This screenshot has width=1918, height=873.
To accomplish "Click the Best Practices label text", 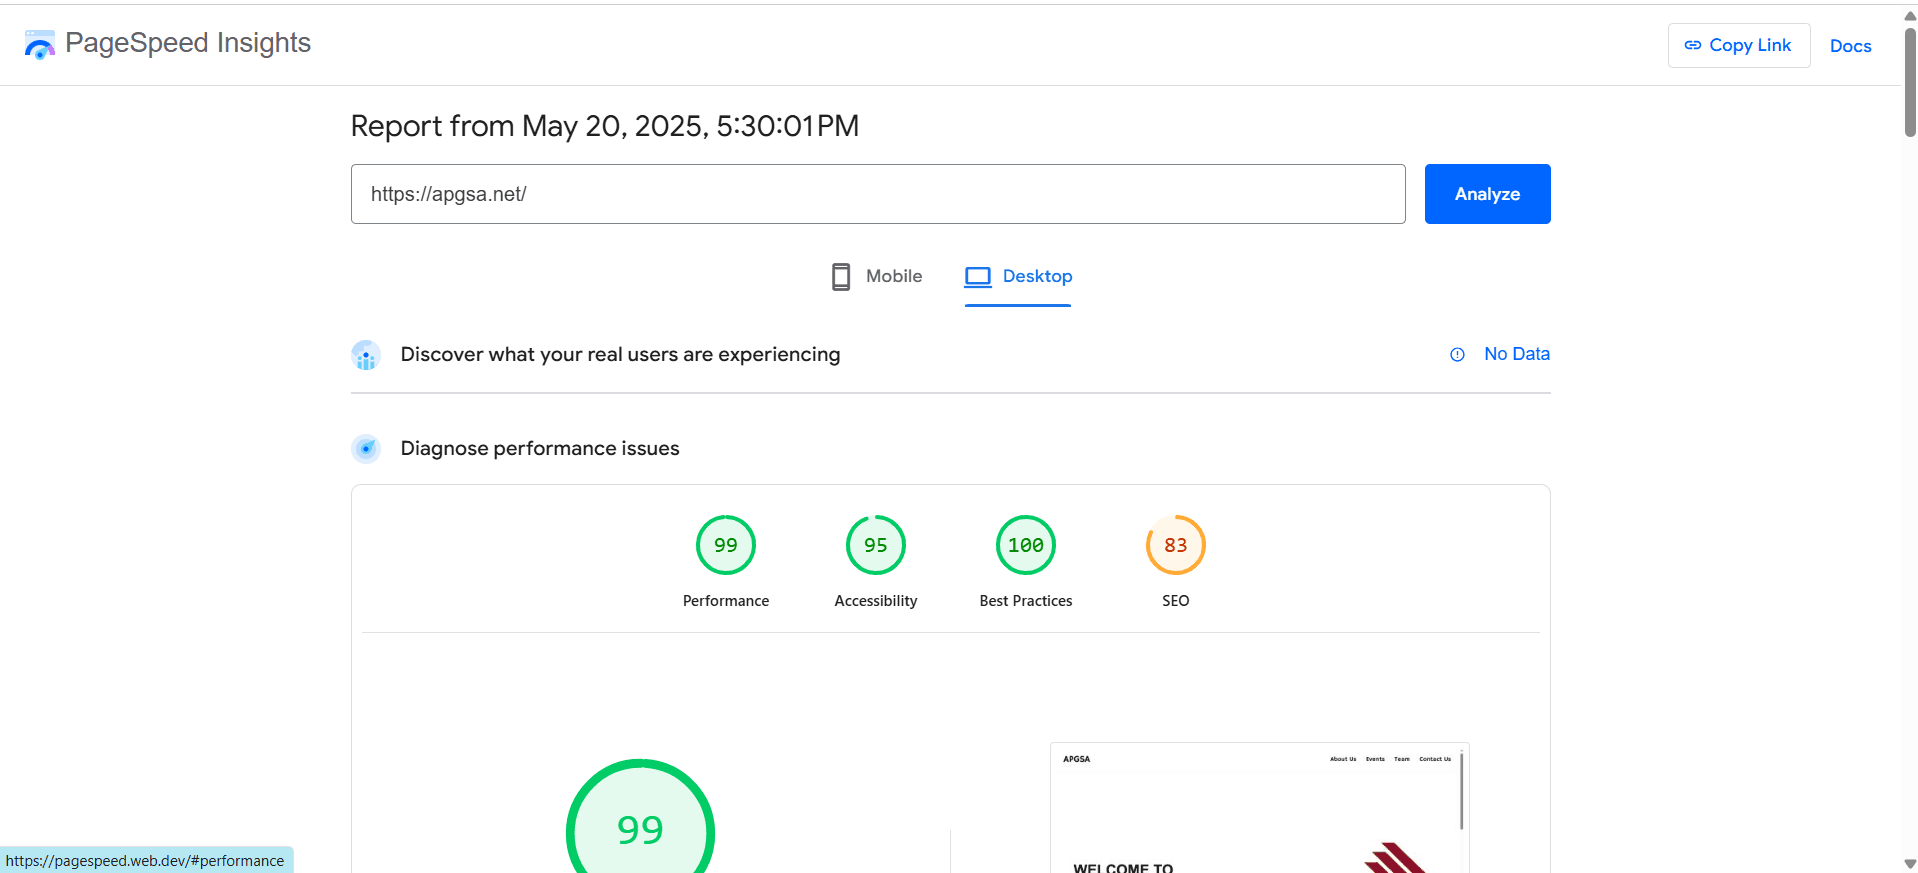I will [x=1026, y=601].
